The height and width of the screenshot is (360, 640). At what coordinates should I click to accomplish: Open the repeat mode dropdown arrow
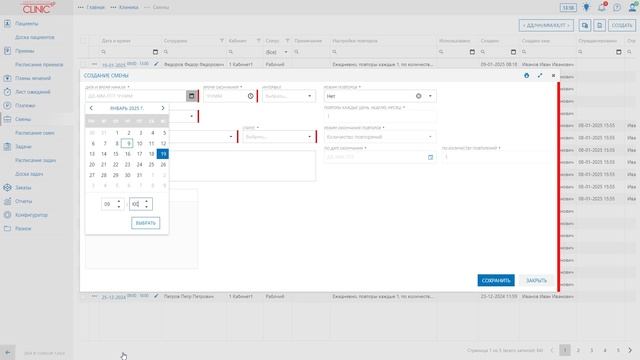[430, 96]
